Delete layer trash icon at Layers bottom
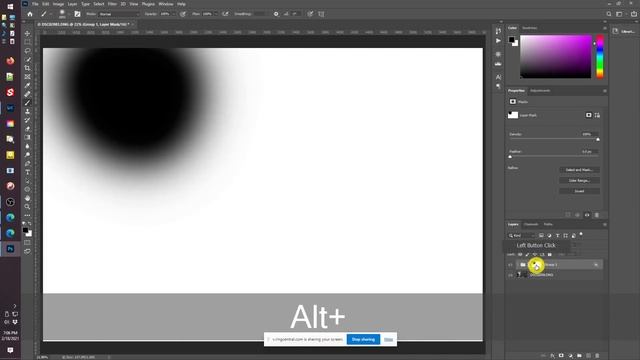The image size is (640, 360). point(597,356)
